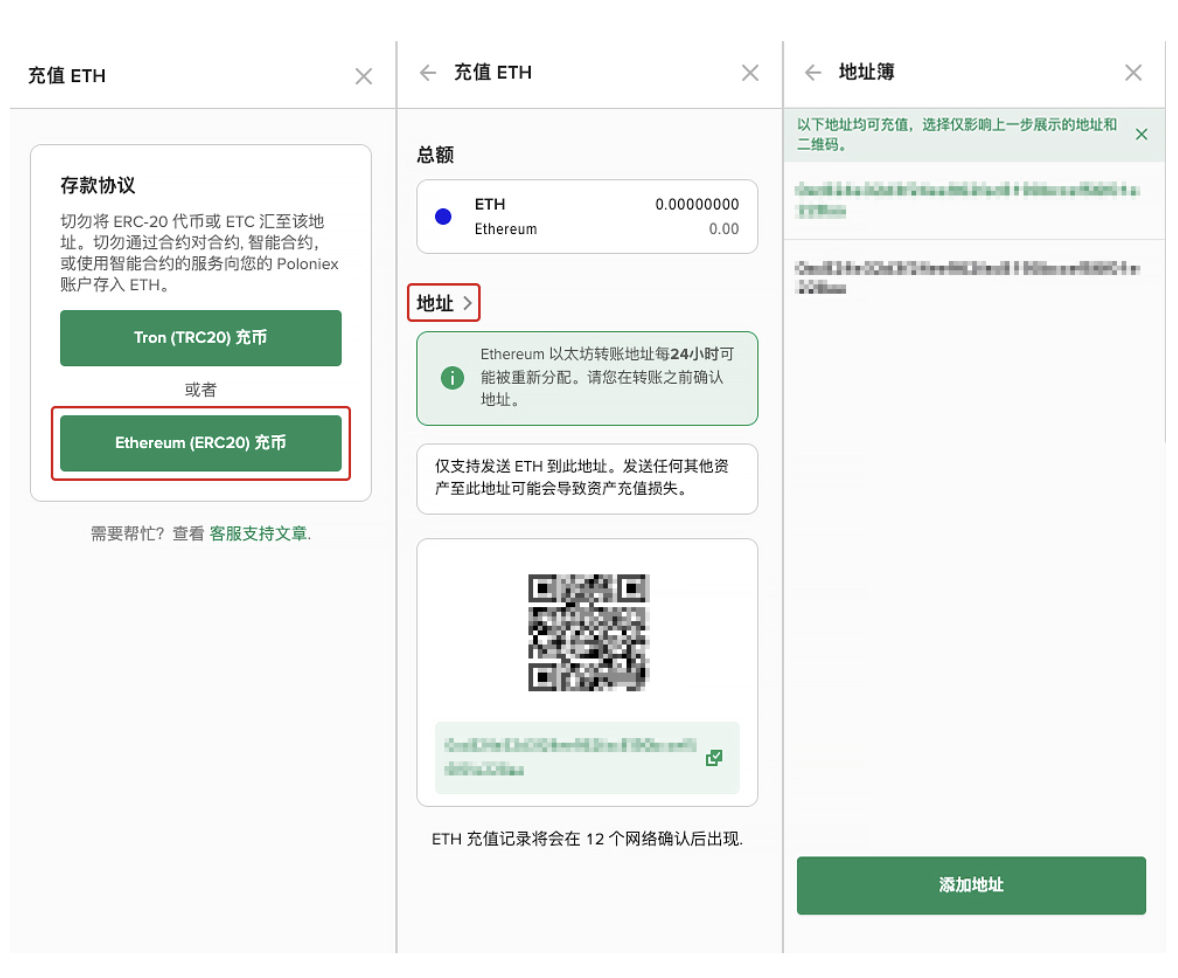Select the blurred deposit address below the QR code
Screen dimensions: 1178x978
tap(570, 757)
